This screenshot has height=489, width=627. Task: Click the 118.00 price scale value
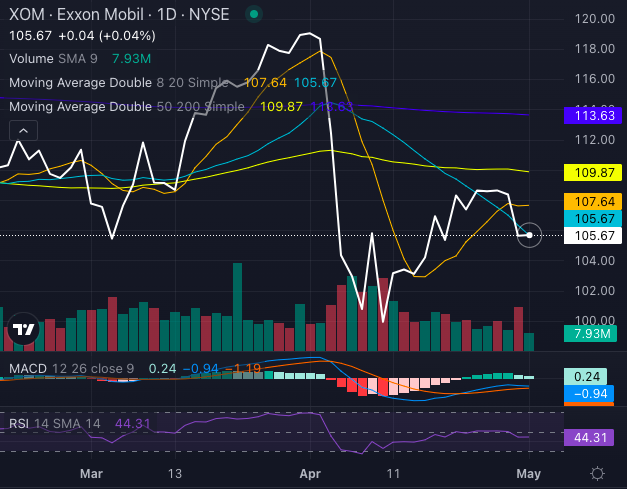(595, 49)
